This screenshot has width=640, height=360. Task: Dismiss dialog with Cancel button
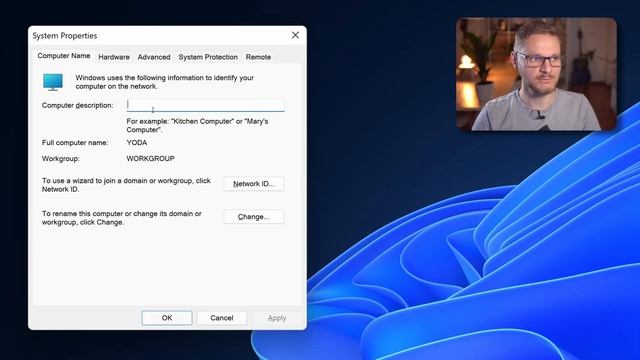coord(222,318)
